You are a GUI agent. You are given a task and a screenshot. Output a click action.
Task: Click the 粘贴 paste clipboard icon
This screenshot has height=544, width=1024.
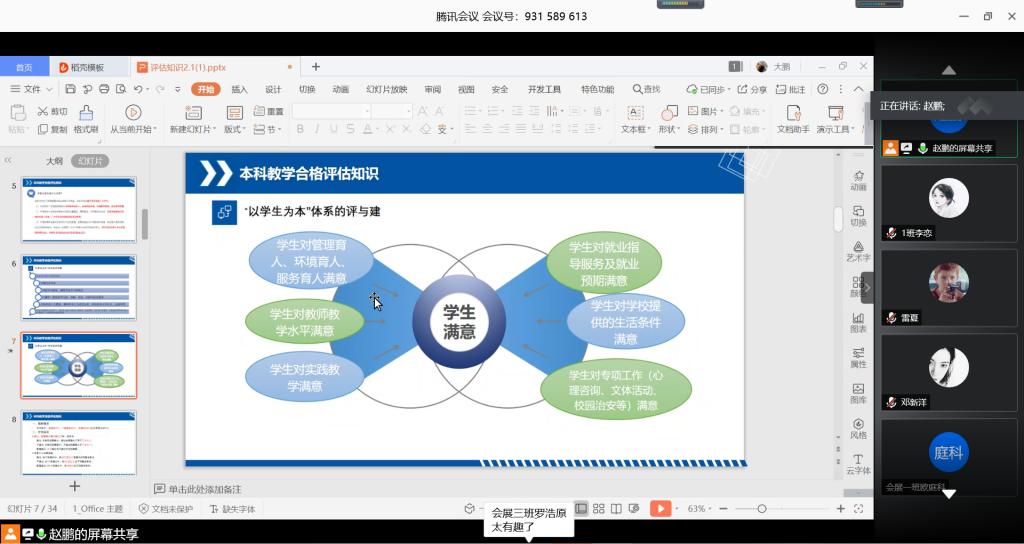click(18, 113)
